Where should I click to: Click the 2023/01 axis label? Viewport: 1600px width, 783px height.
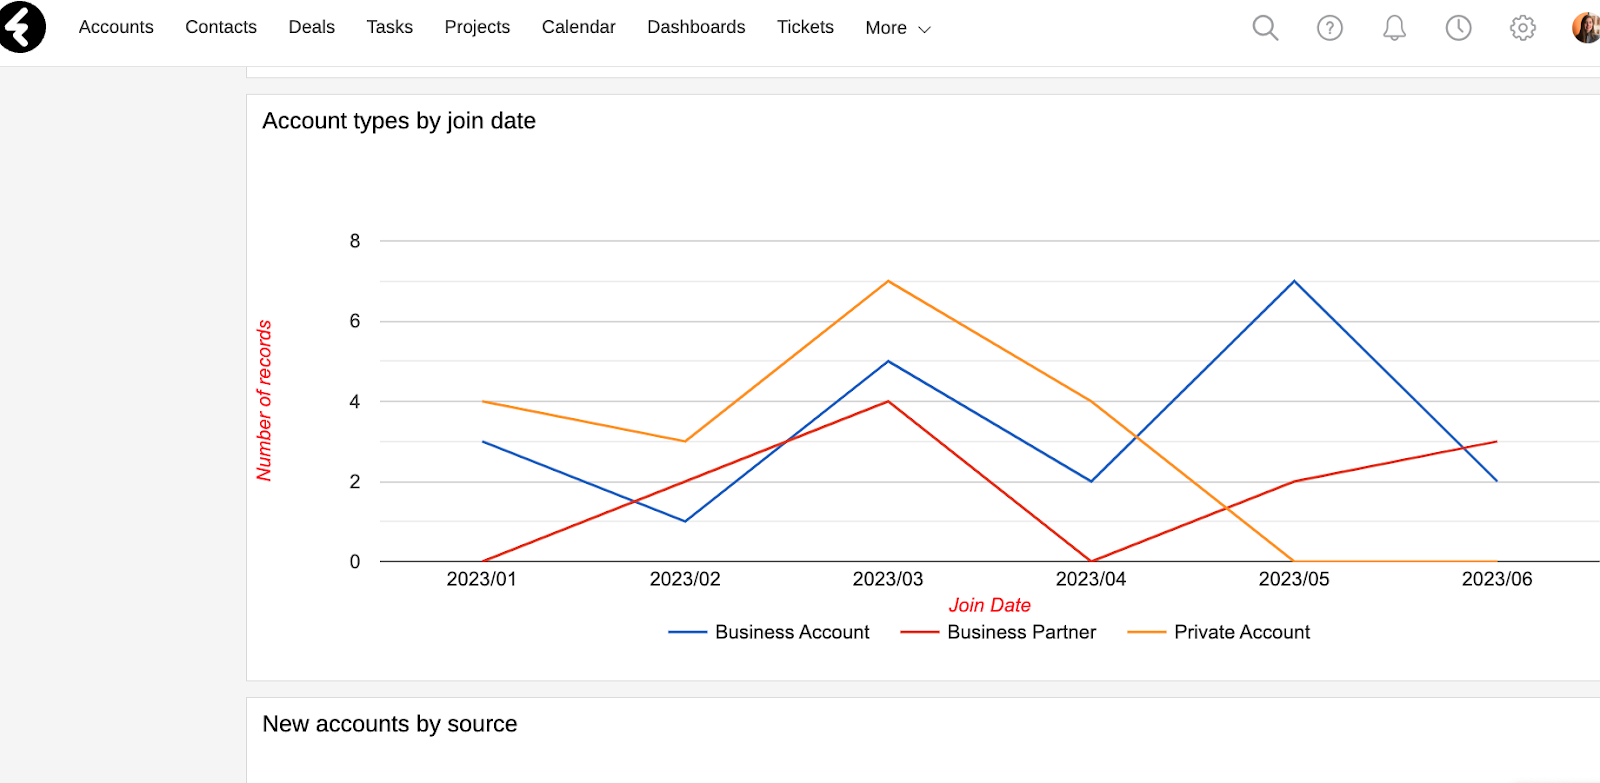pyautogui.click(x=481, y=579)
